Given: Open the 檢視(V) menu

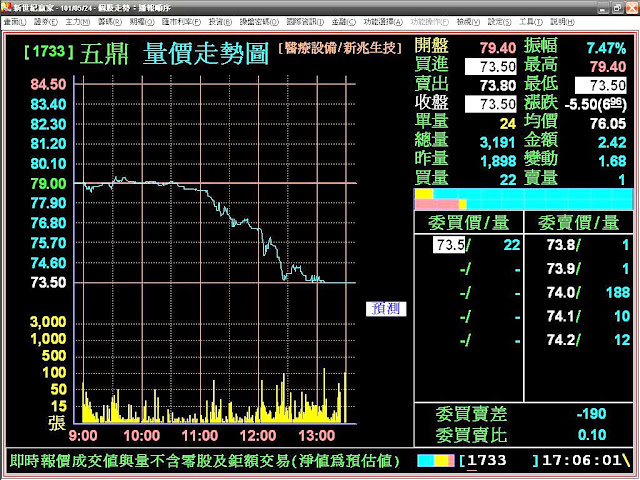Looking at the screenshot, I should point(468,22).
